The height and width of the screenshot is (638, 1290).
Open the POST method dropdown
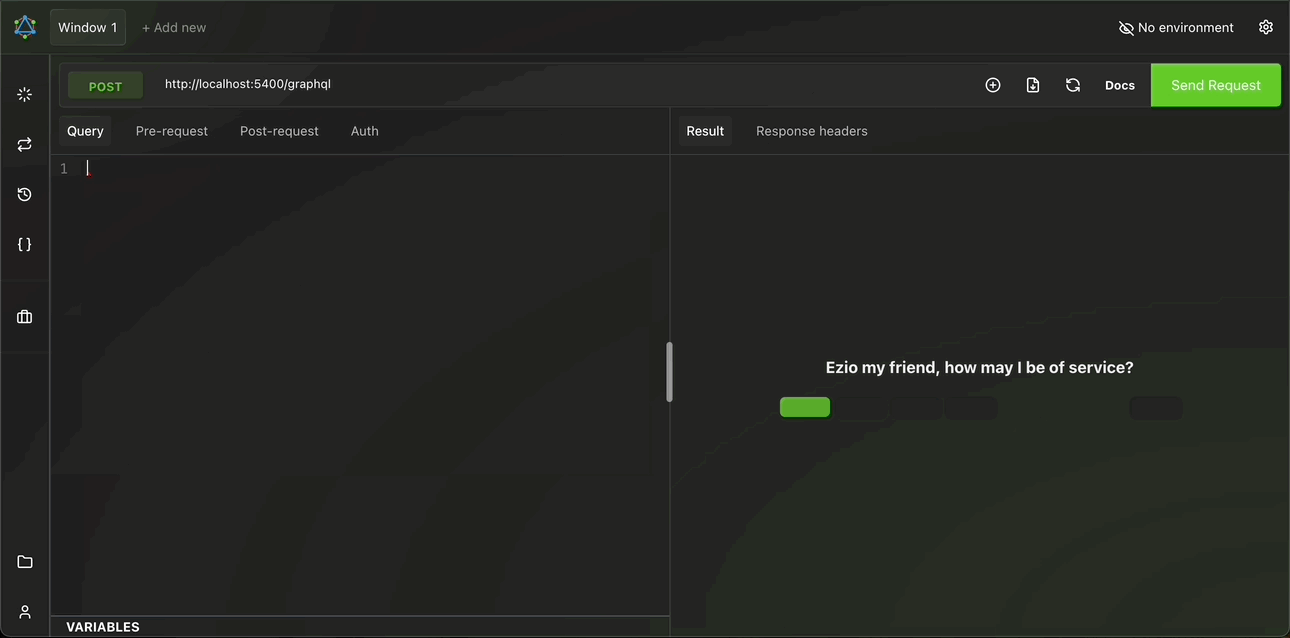pos(105,86)
